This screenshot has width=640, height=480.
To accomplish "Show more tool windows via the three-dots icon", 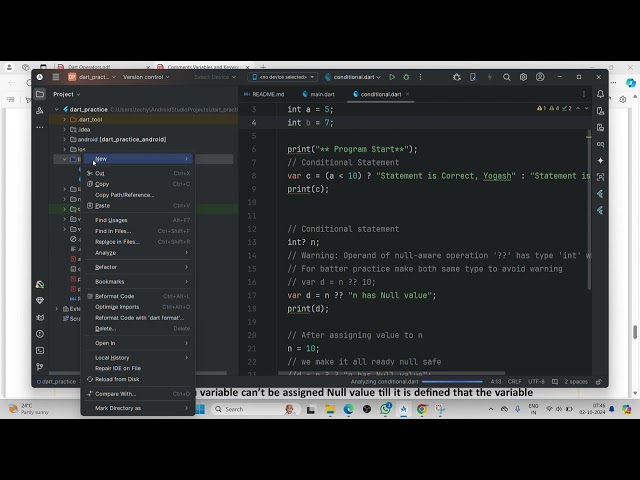I will (x=40, y=127).
